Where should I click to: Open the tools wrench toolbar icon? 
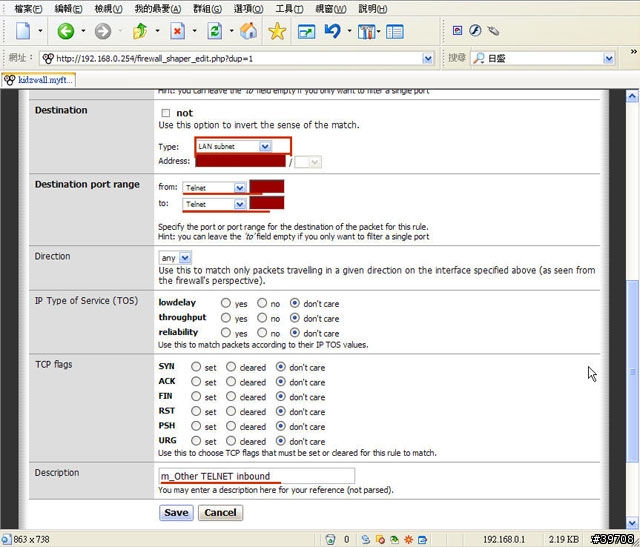(366, 31)
